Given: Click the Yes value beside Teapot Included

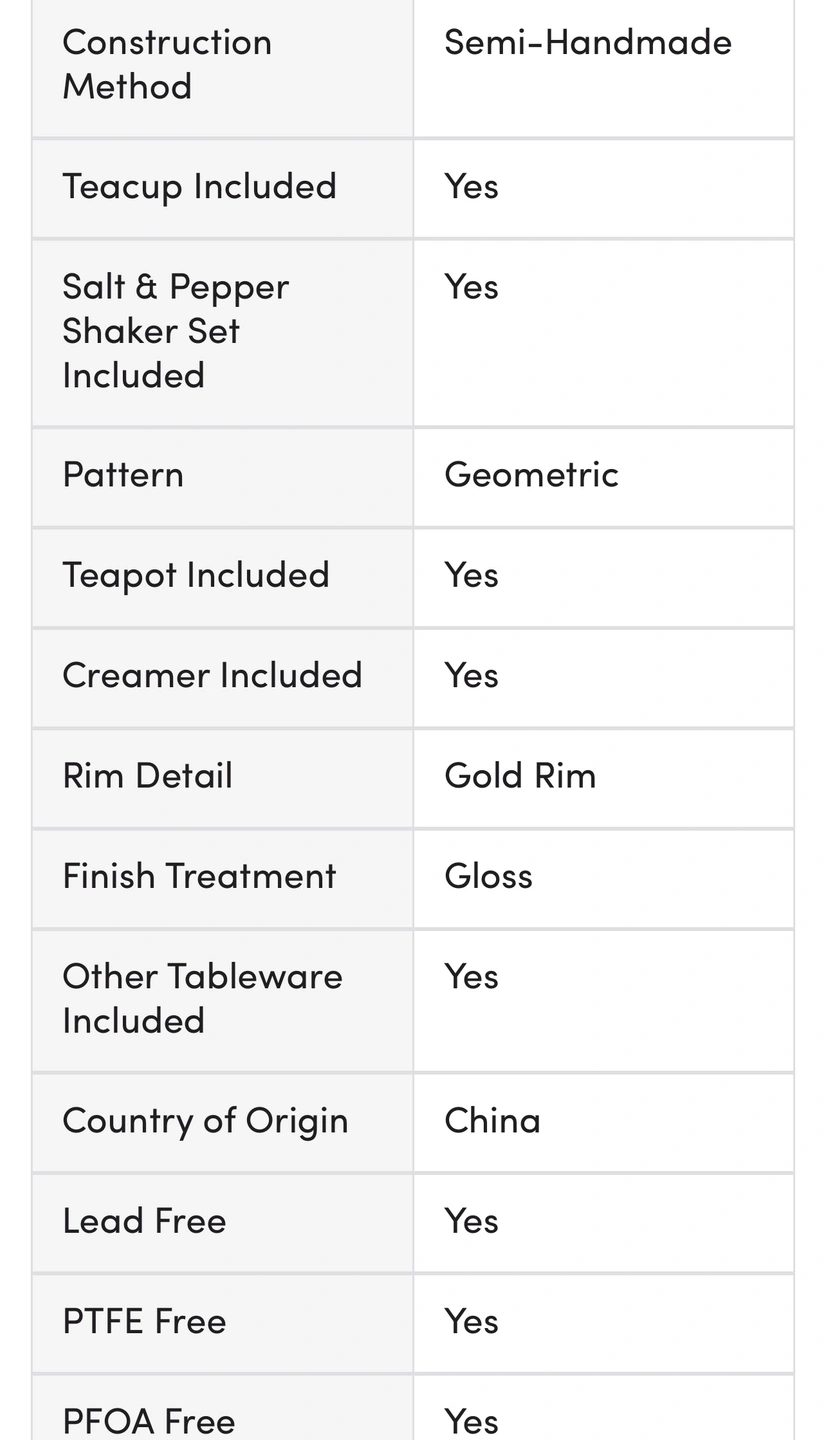Looking at the screenshot, I should 471,575.
